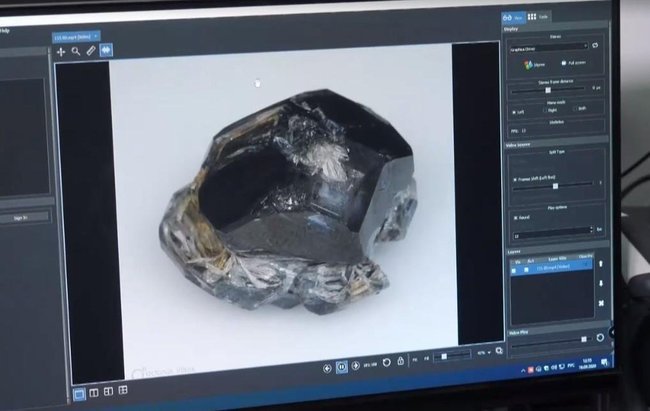Click the highlighted stereo view tool

[105, 49]
